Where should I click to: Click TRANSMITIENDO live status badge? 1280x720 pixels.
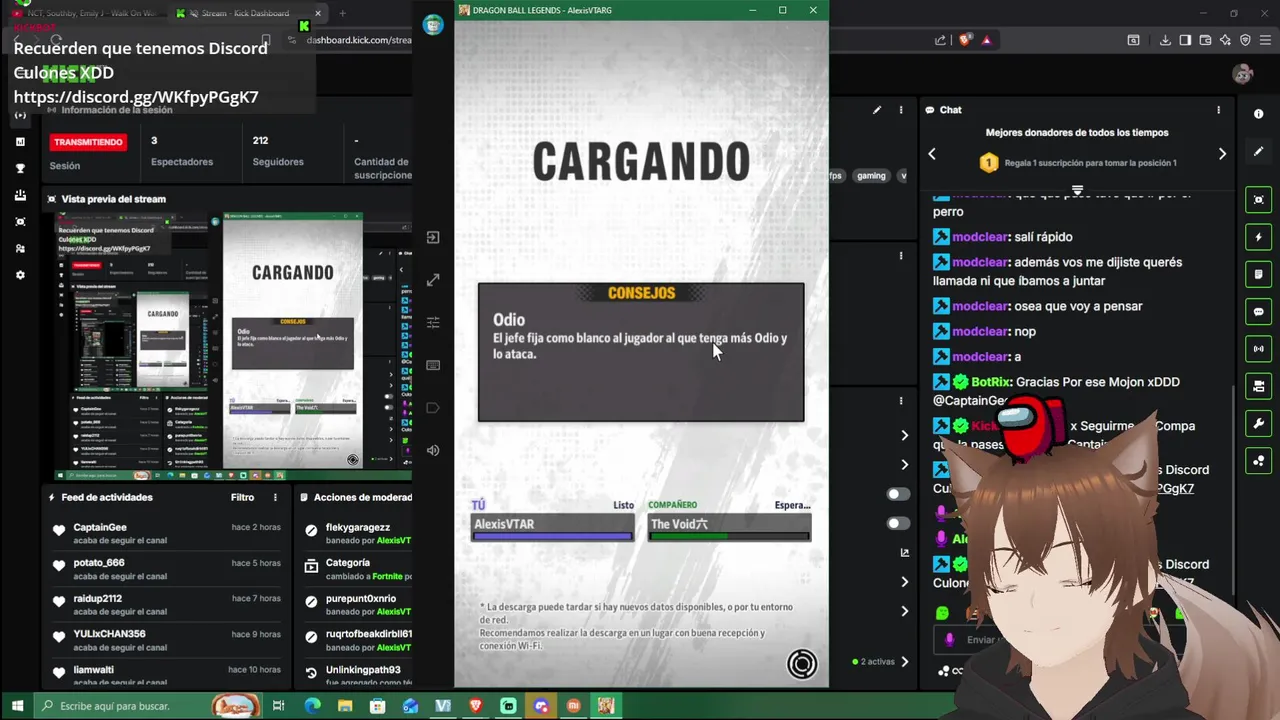(x=88, y=142)
